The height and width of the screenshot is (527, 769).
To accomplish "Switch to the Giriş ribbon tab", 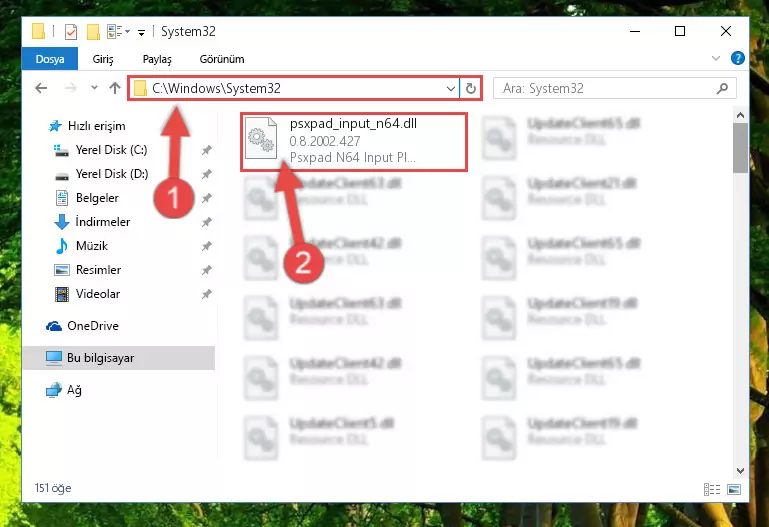I will coord(103,59).
